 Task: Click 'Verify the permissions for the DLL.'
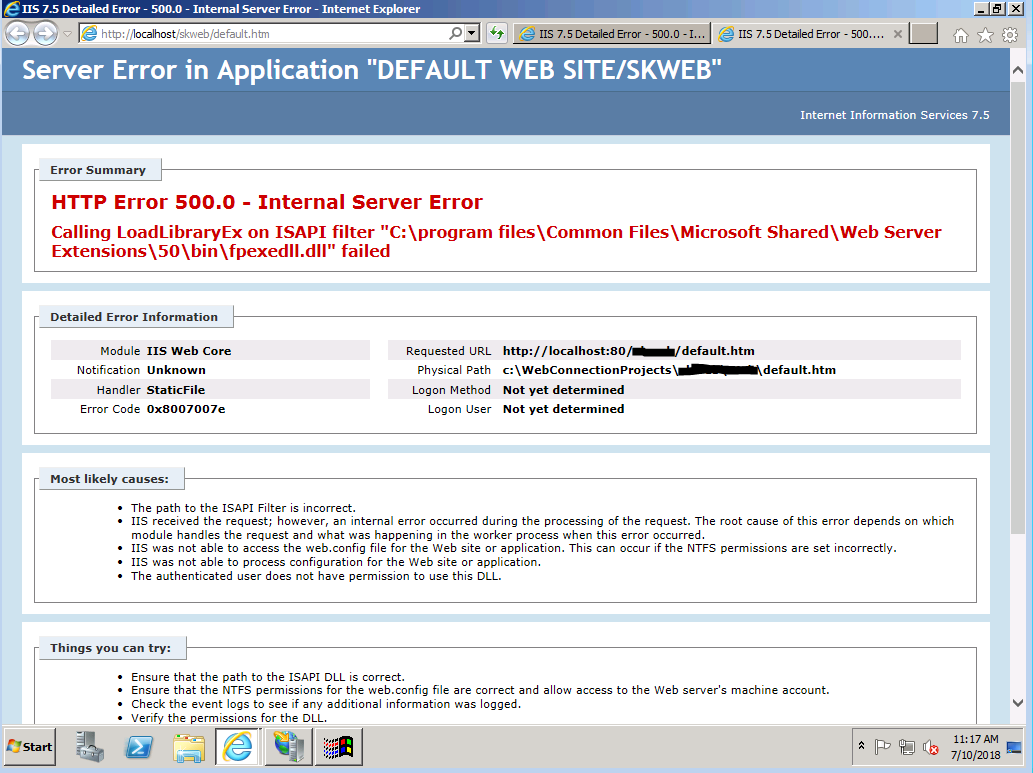(x=229, y=718)
